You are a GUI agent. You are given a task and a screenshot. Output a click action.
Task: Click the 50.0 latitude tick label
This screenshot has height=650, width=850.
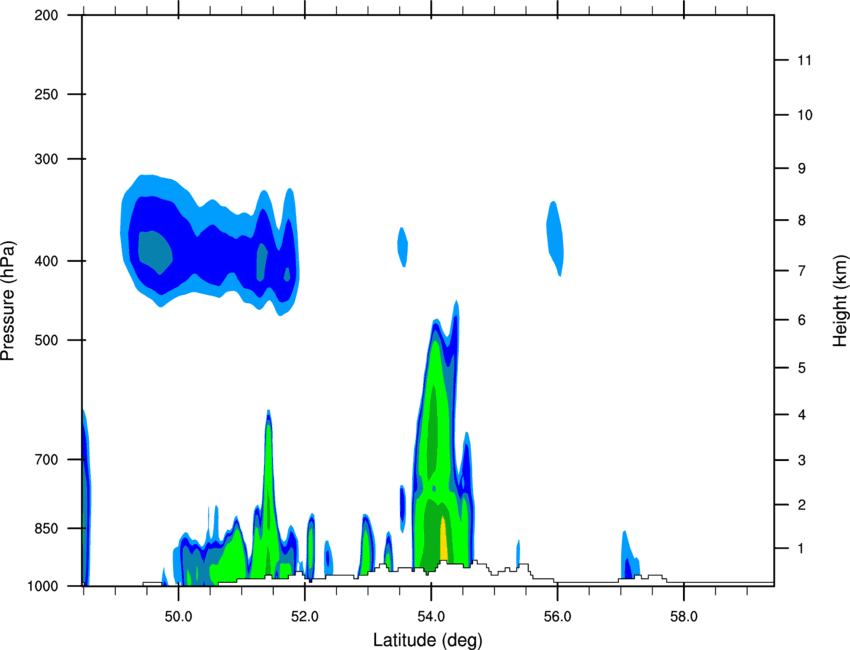click(x=178, y=616)
